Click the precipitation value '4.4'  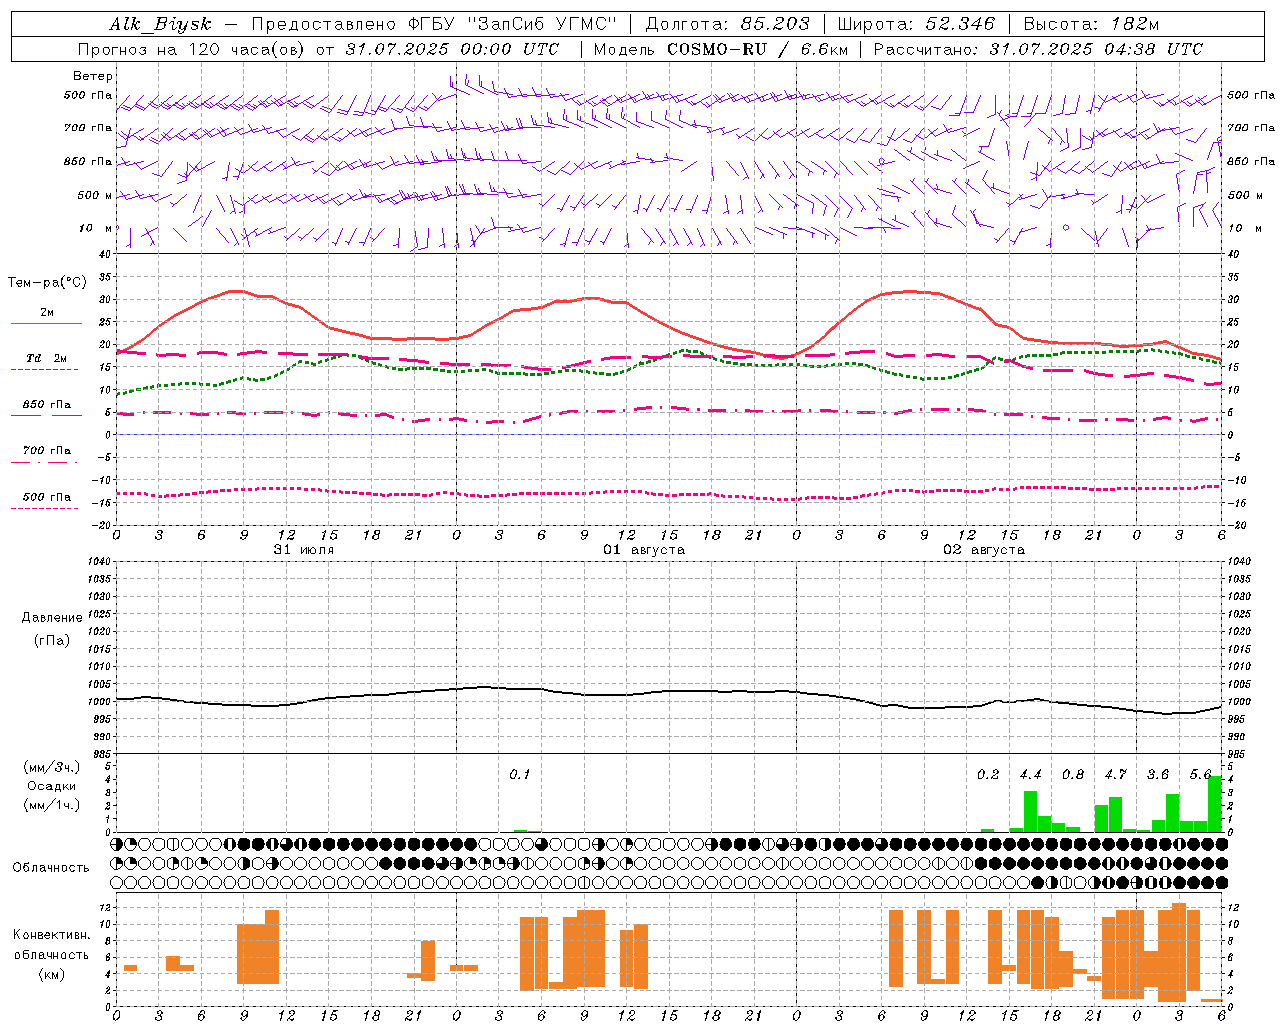click(x=1030, y=775)
